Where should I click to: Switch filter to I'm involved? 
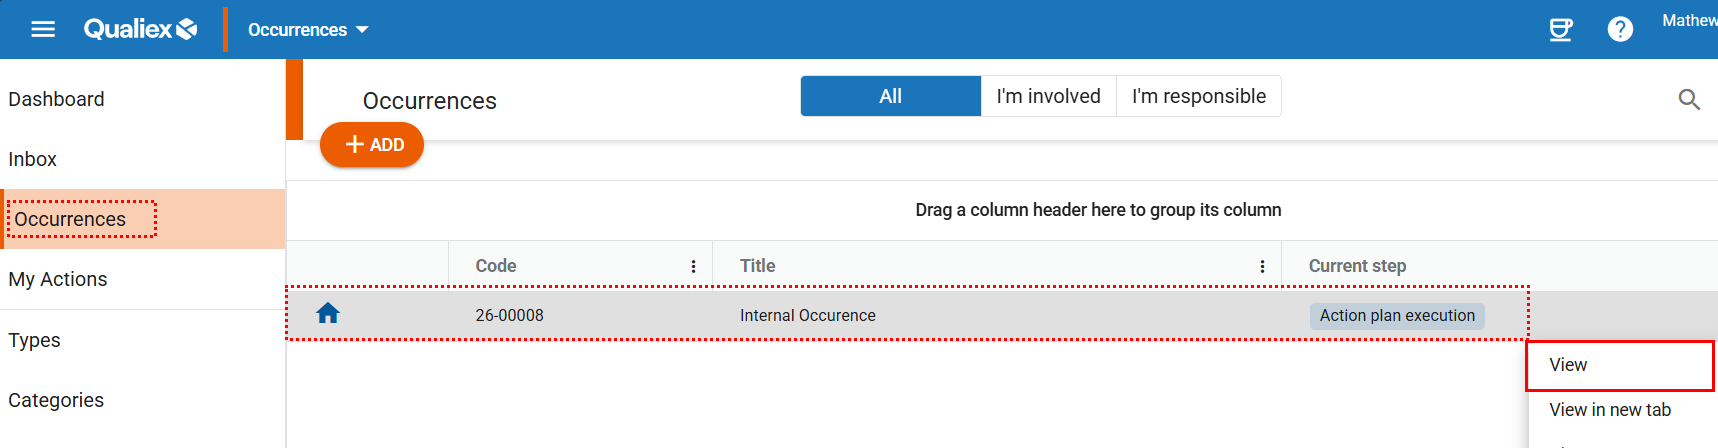(1048, 96)
